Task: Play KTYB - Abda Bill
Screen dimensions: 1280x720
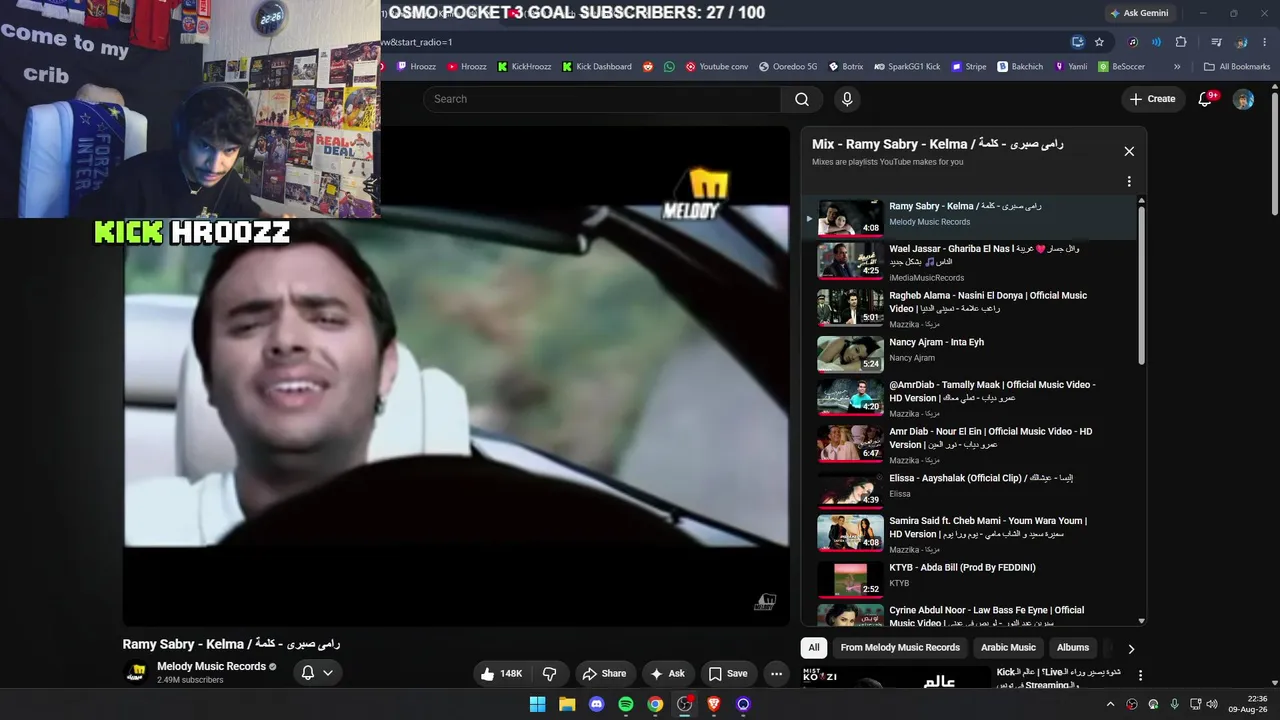Action: [x=970, y=578]
